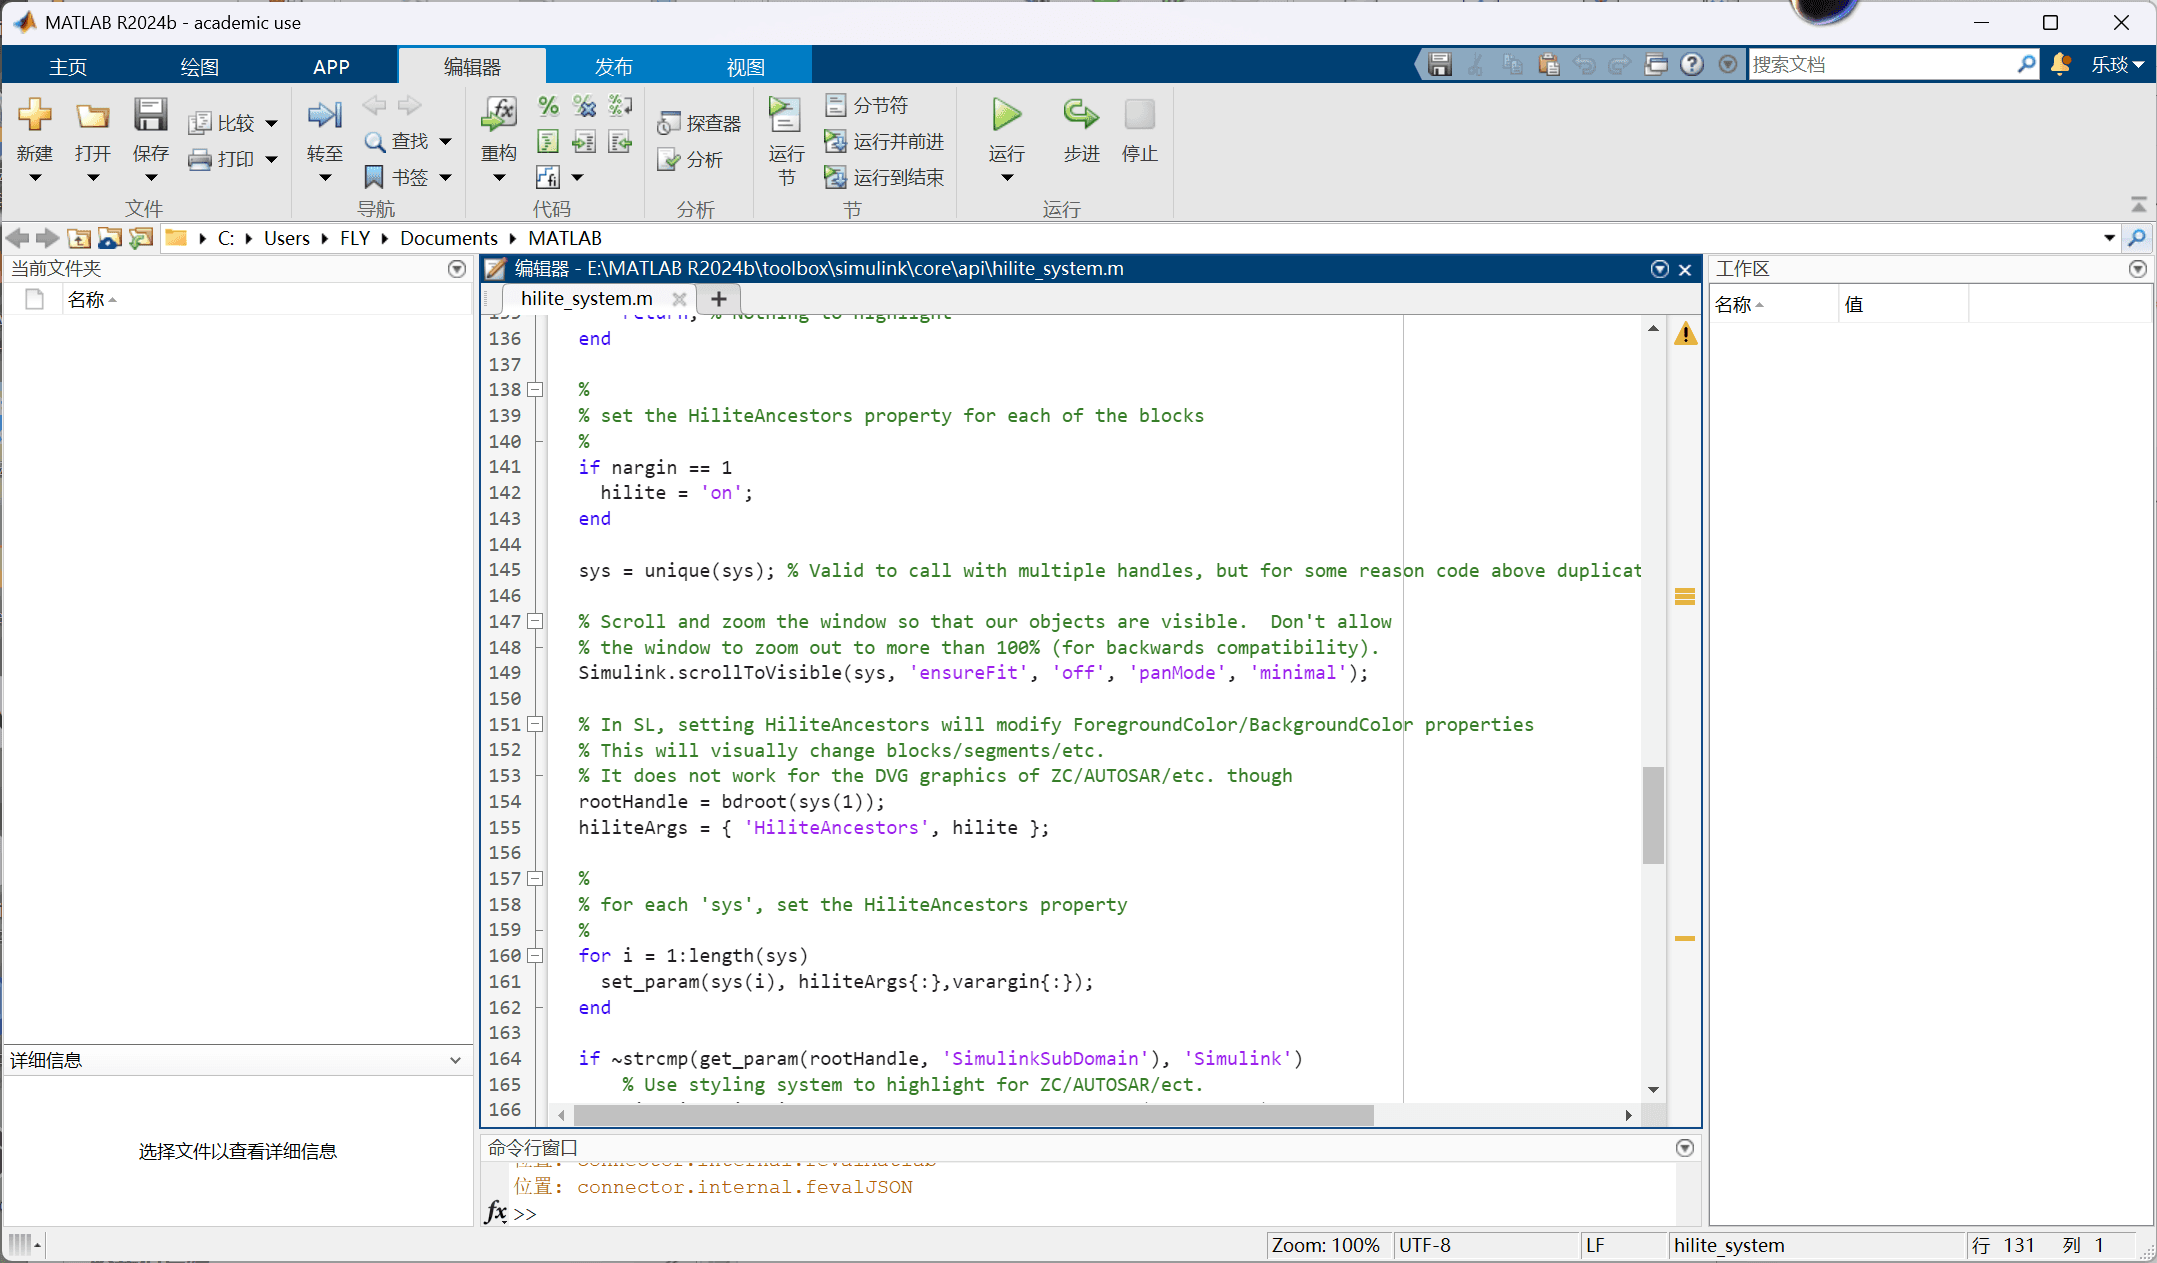Viewport: 2157px width, 1263px height.
Task: Expand the 运行 (Run) options dropdown arrow
Action: [x=1007, y=178]
